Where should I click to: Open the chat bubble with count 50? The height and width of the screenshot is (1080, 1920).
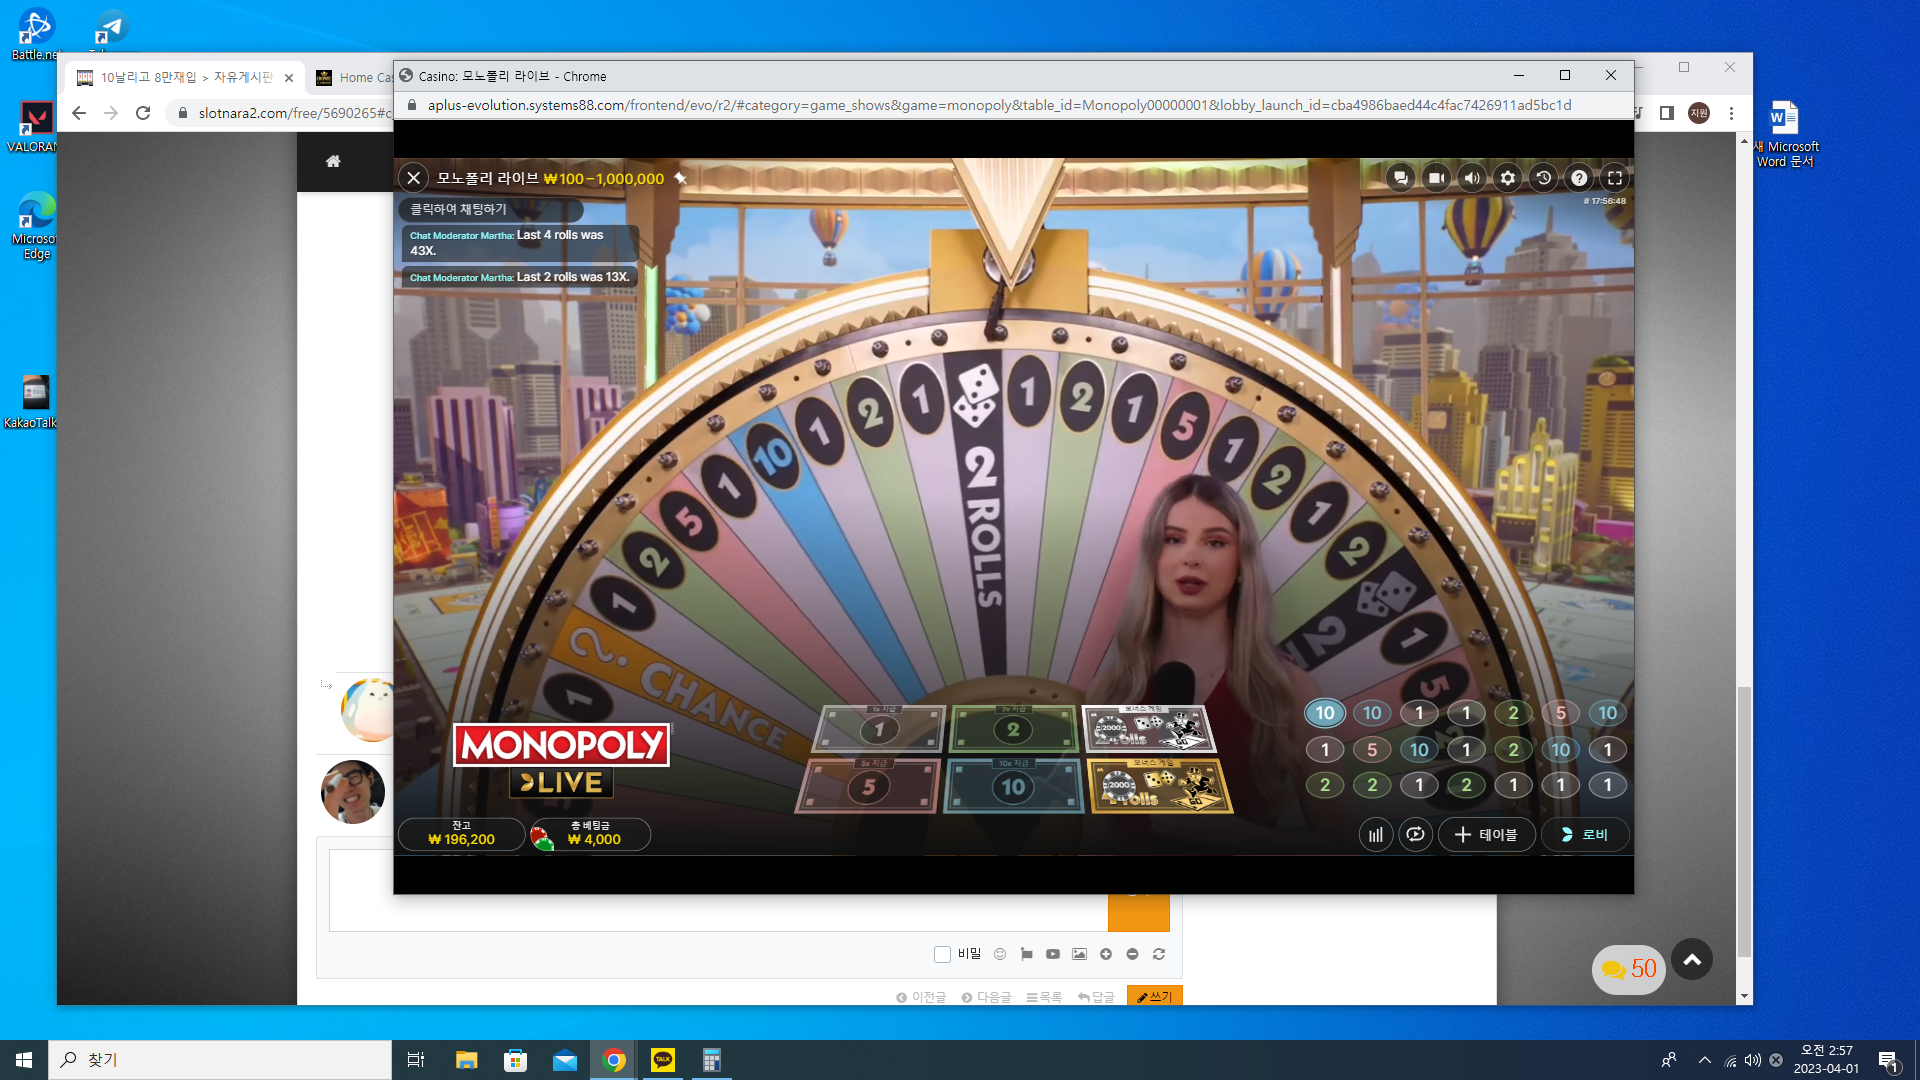click(x=1629, y=969)
